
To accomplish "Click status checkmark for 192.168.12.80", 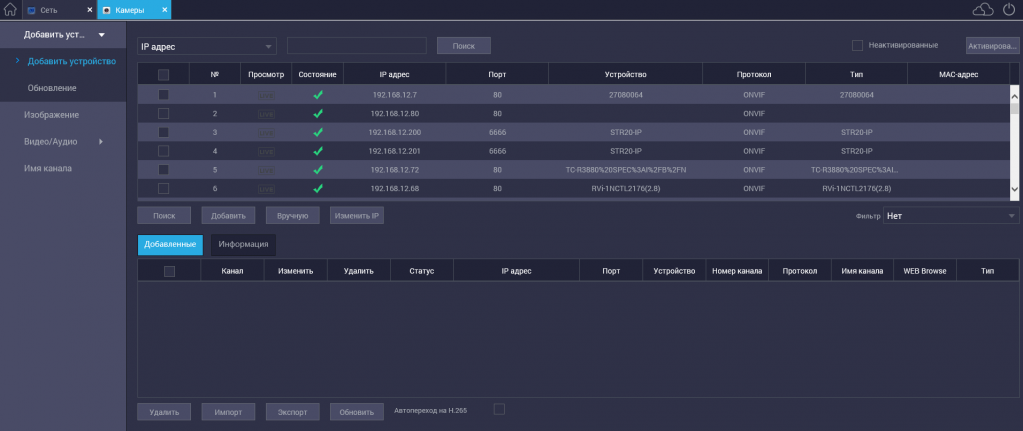I will pyautogui.click(x=318, y=114).
